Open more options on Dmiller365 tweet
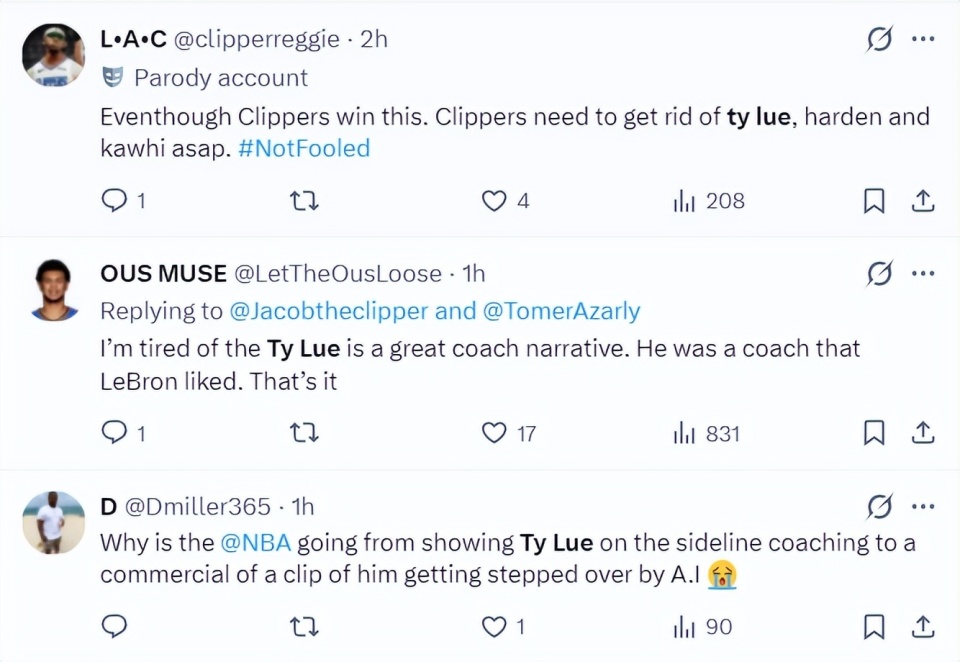This screenshot has height=662, width=960. (x=922, y=507)
